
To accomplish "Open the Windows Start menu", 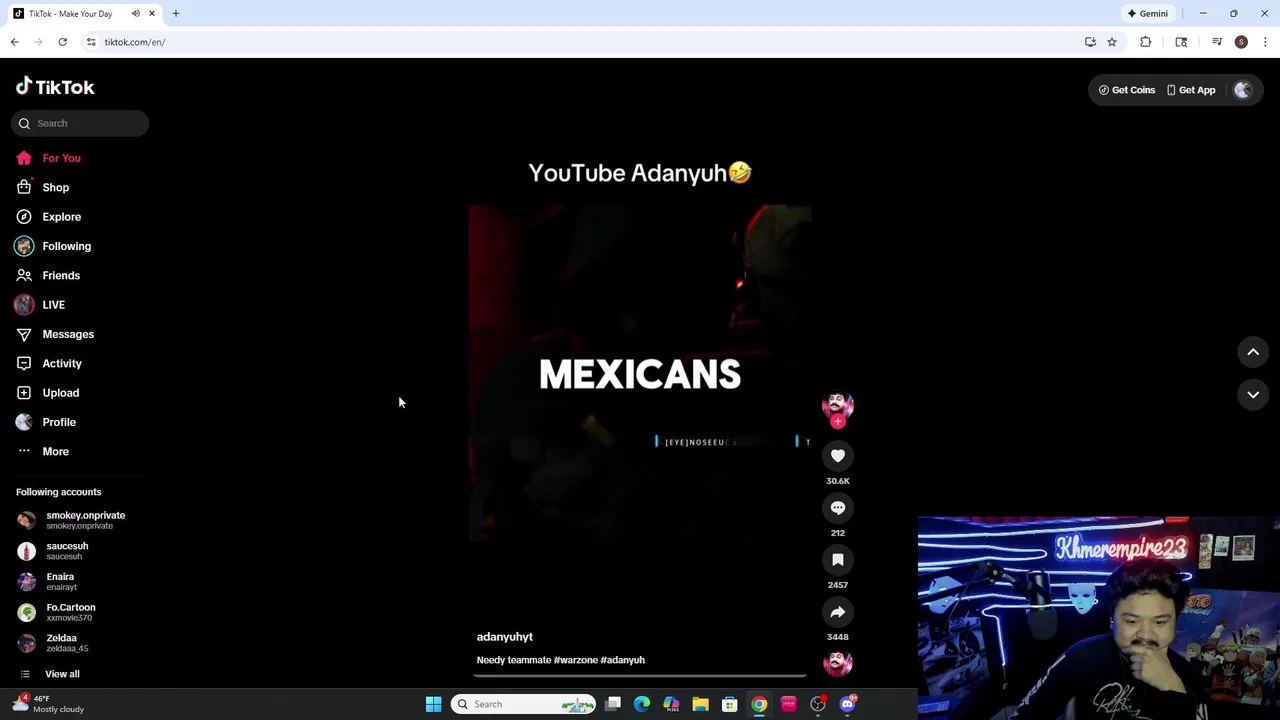I will (x=434, y=704).
